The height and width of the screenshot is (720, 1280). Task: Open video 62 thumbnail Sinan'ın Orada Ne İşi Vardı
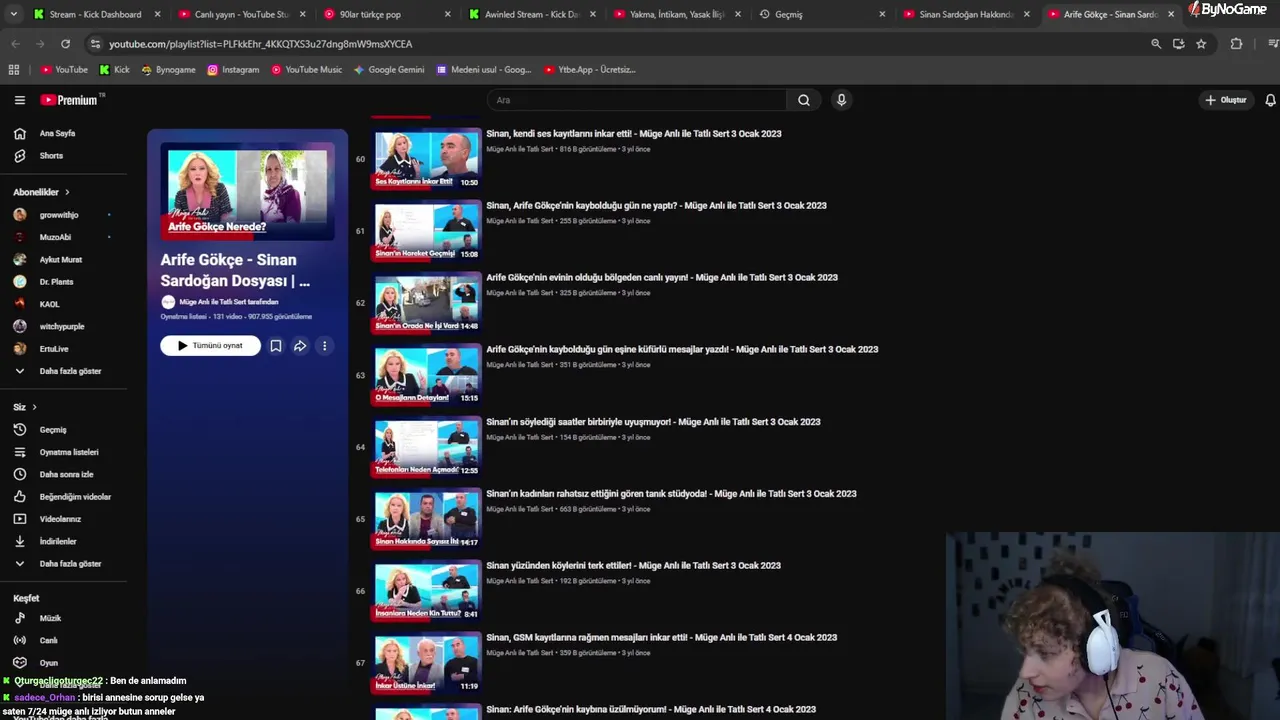pyautogui.click(x=427, y=303)
